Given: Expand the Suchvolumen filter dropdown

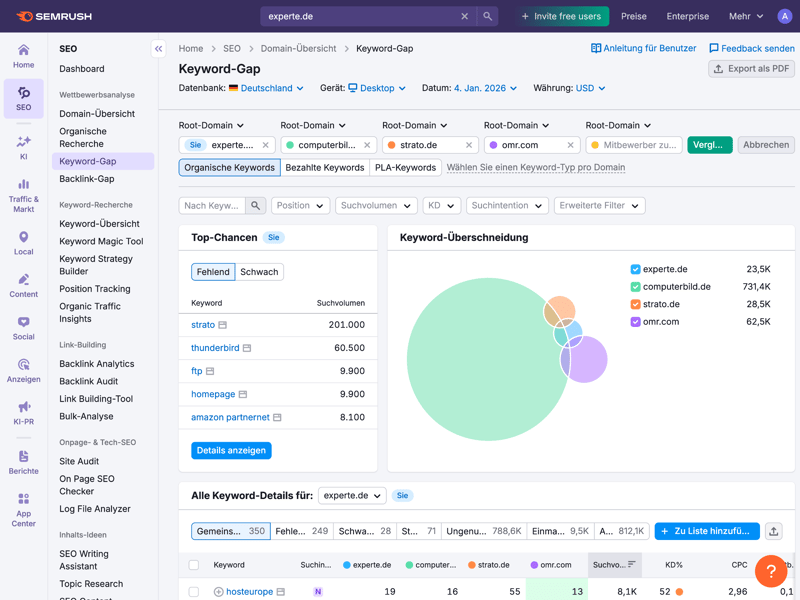Looking at the screenshot, I should [376, 205].
